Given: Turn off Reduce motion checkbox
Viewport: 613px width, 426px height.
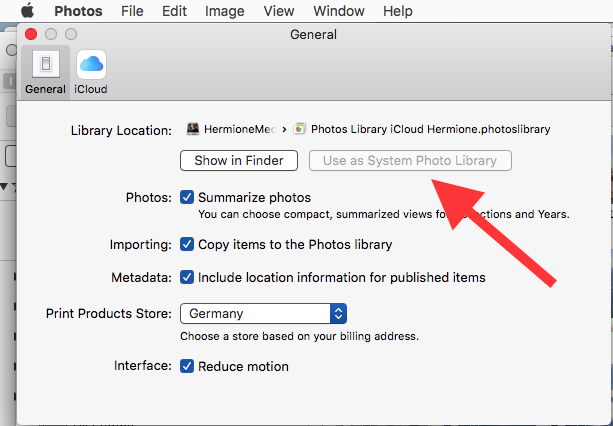Looking at the screenshot, I should point(187,366).
